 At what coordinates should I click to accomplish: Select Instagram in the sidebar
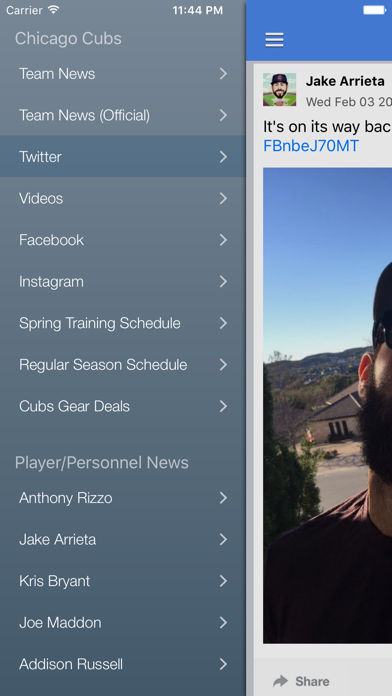(x=123, y=281)
